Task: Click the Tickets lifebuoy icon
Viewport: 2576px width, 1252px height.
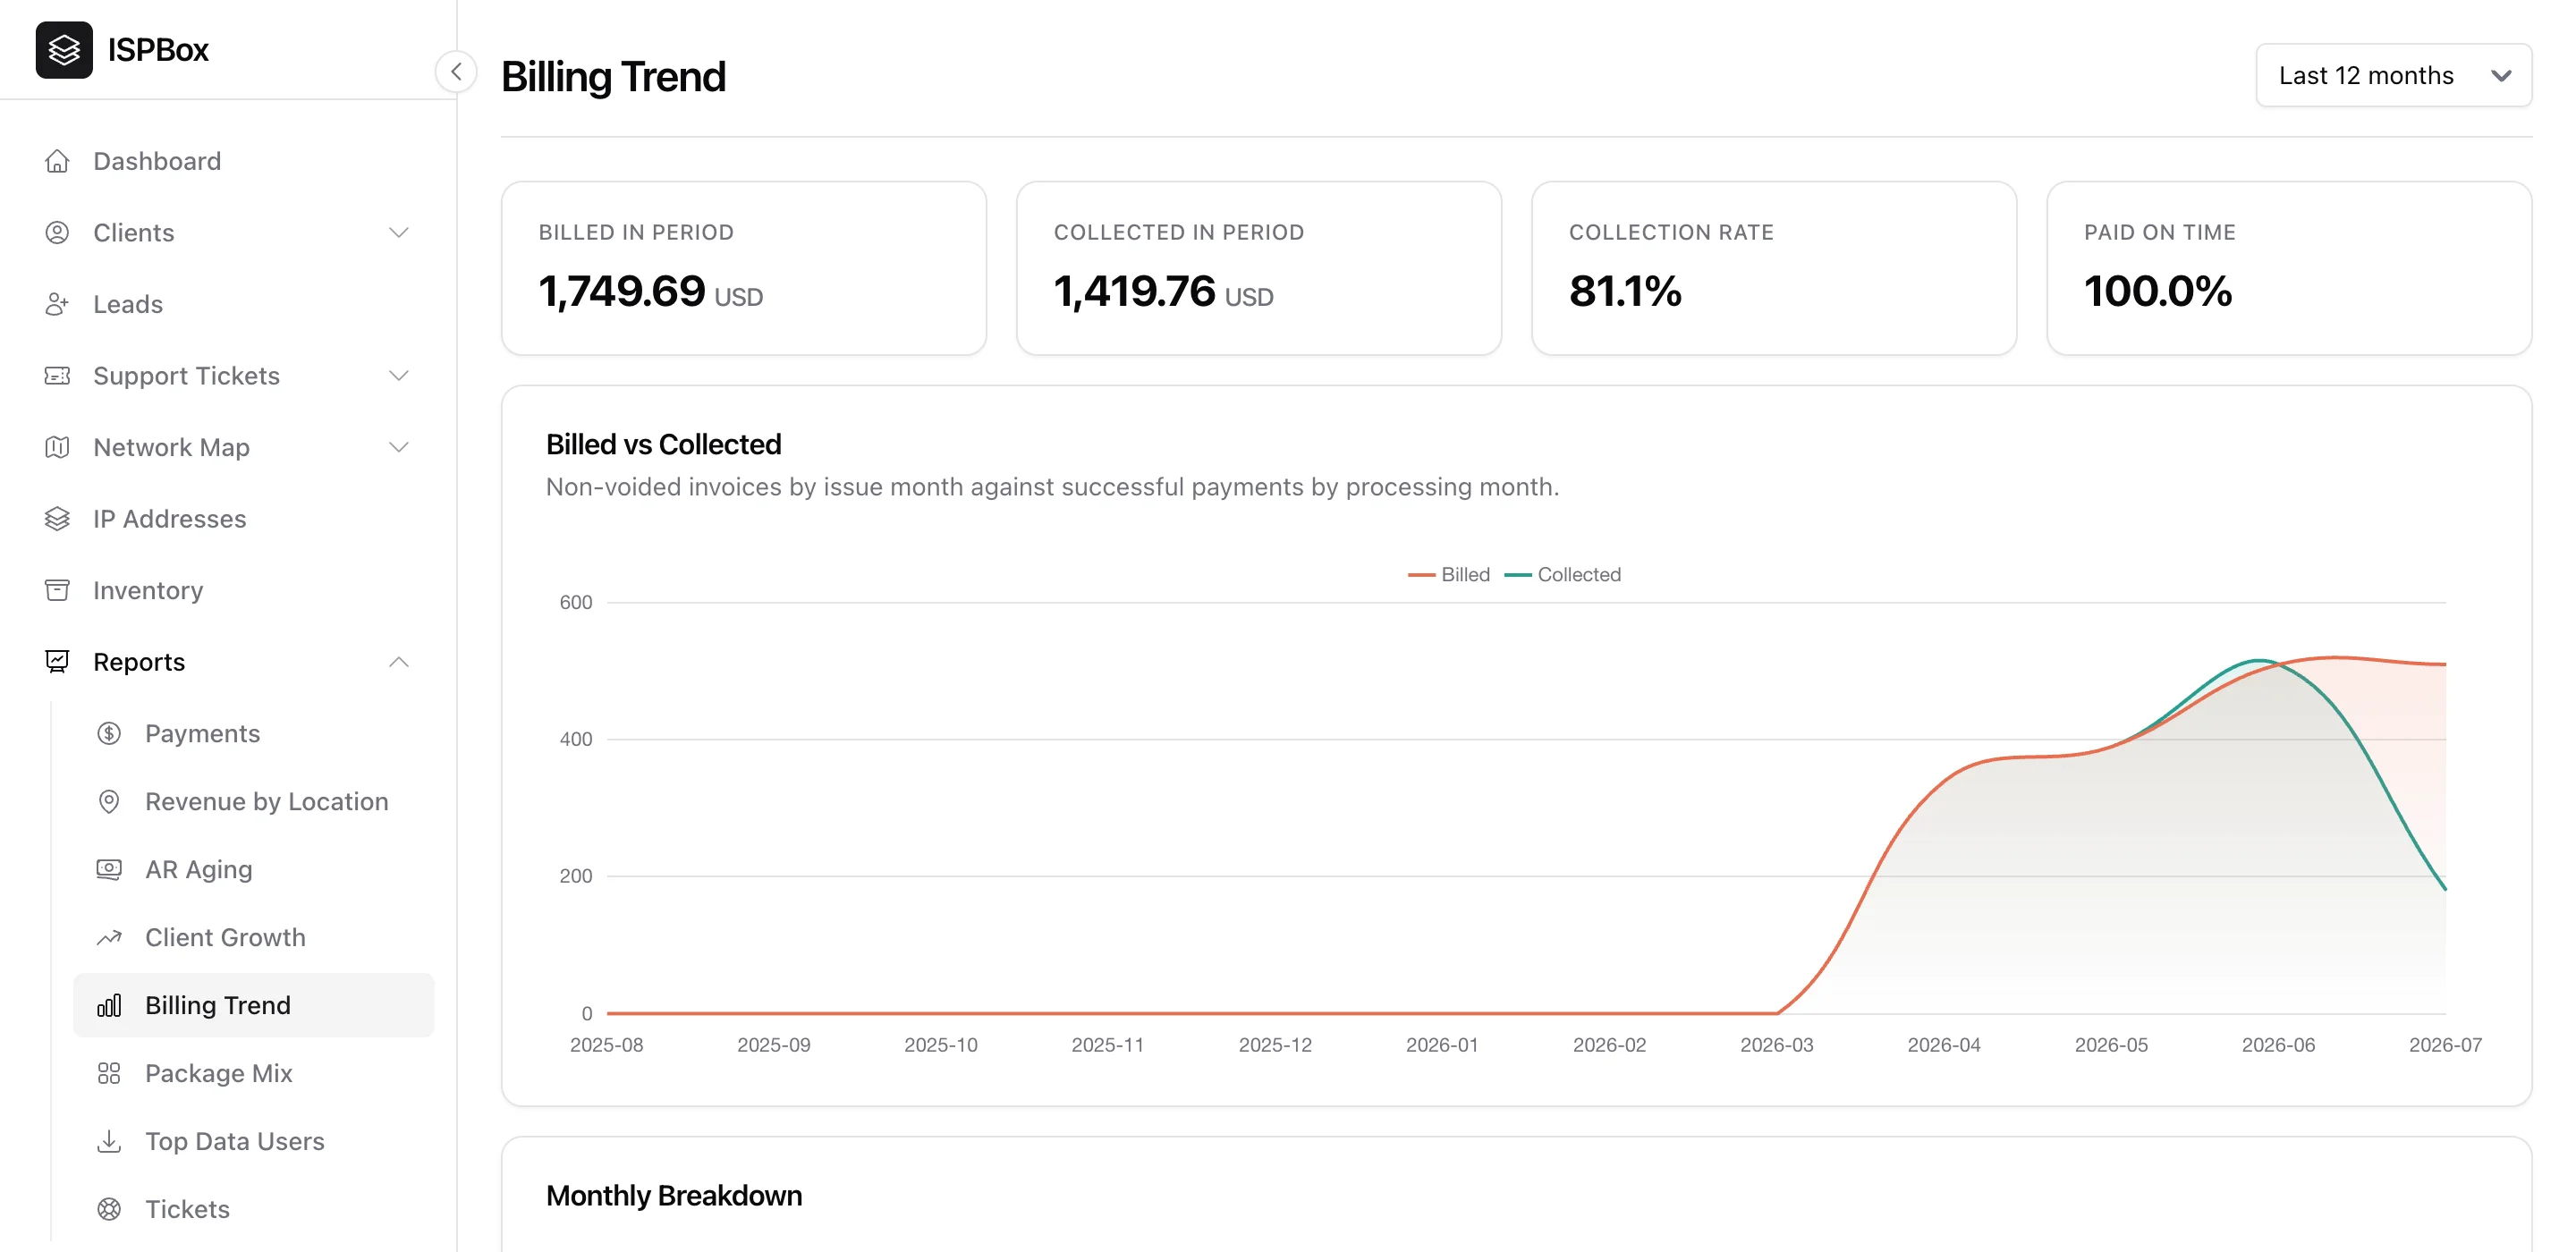Action: (109, 1209)
